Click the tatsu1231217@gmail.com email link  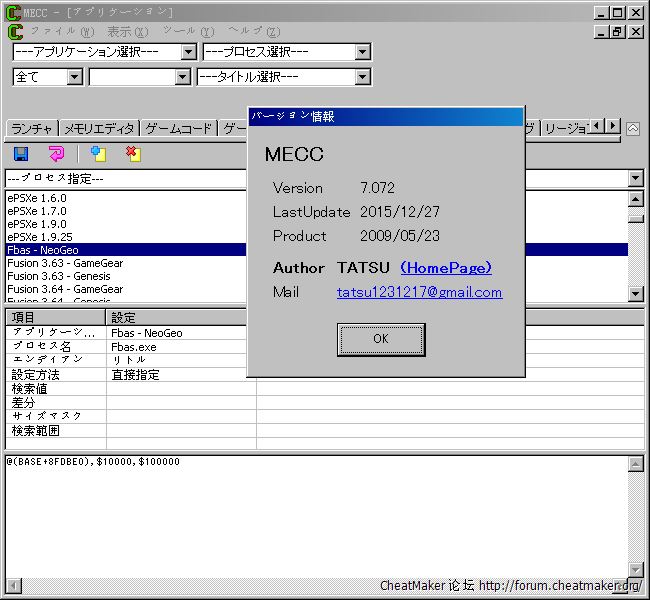click(x=419, y=292)
